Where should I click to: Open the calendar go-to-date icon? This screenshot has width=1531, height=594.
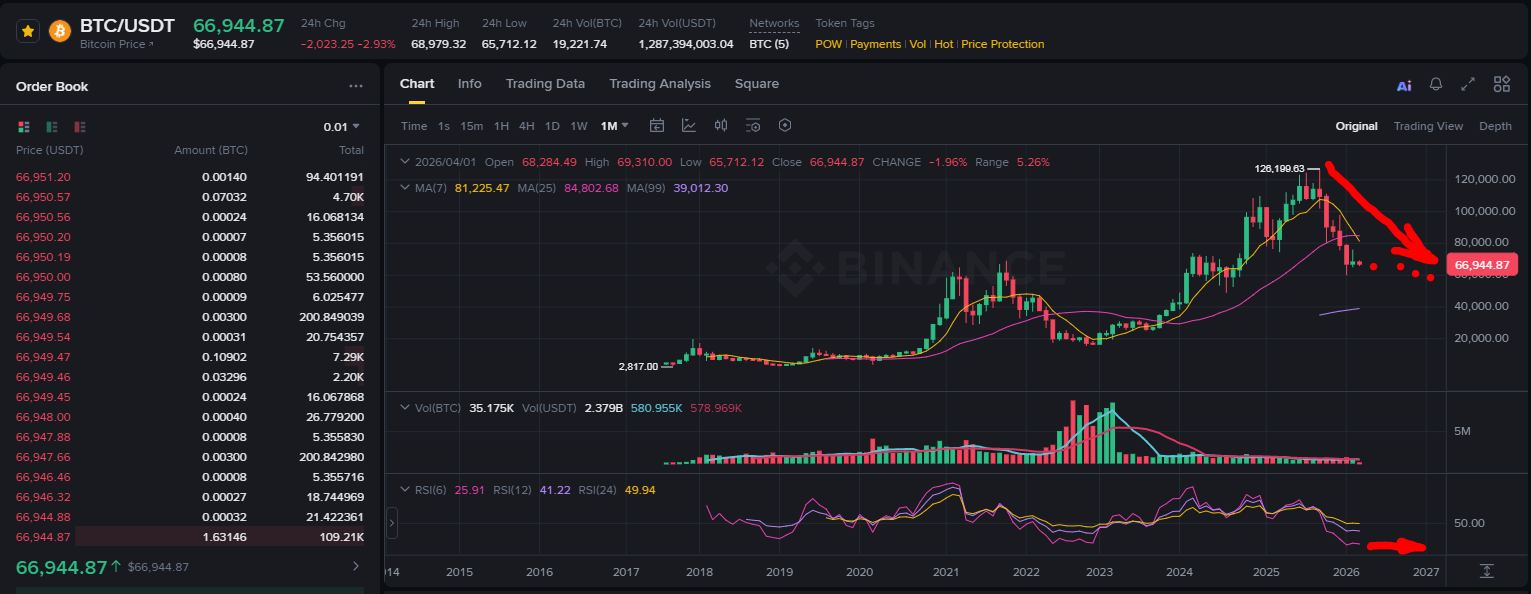point(657,126)
